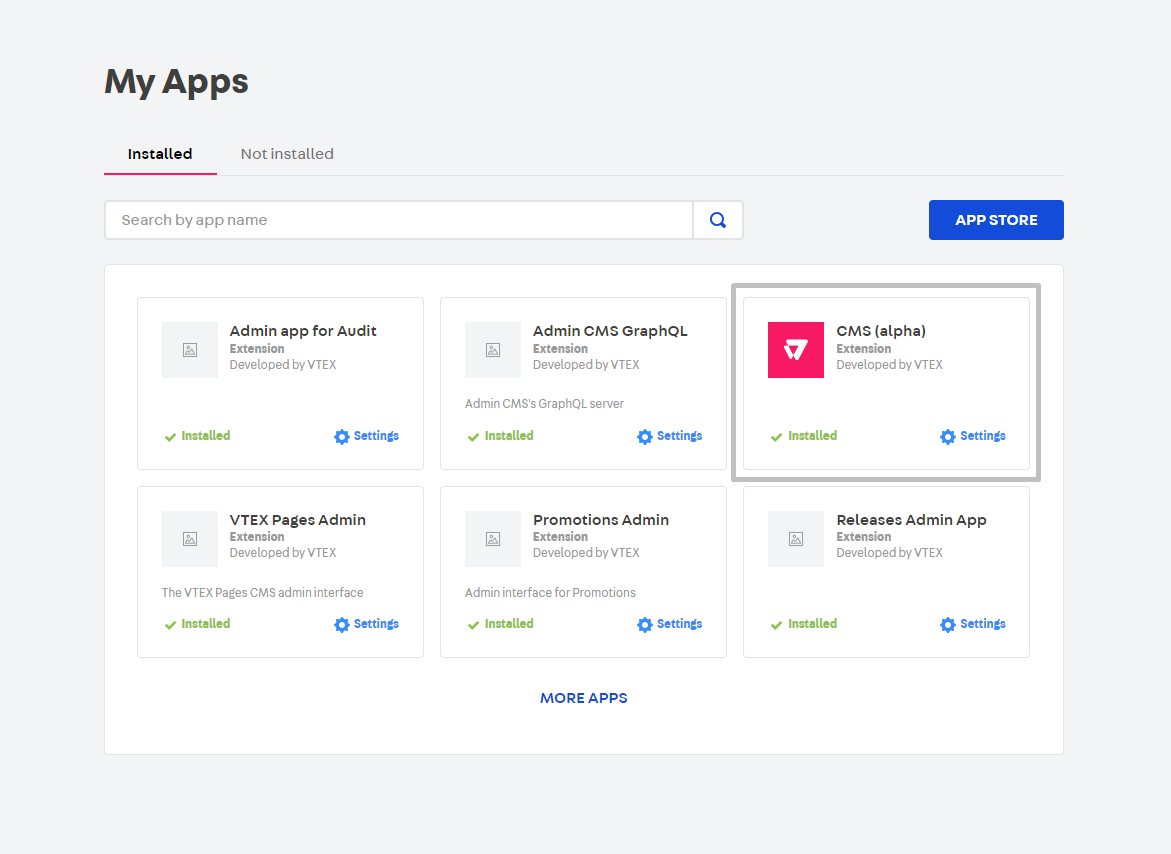Click gear icon in Admin app for Audit card

341,437
